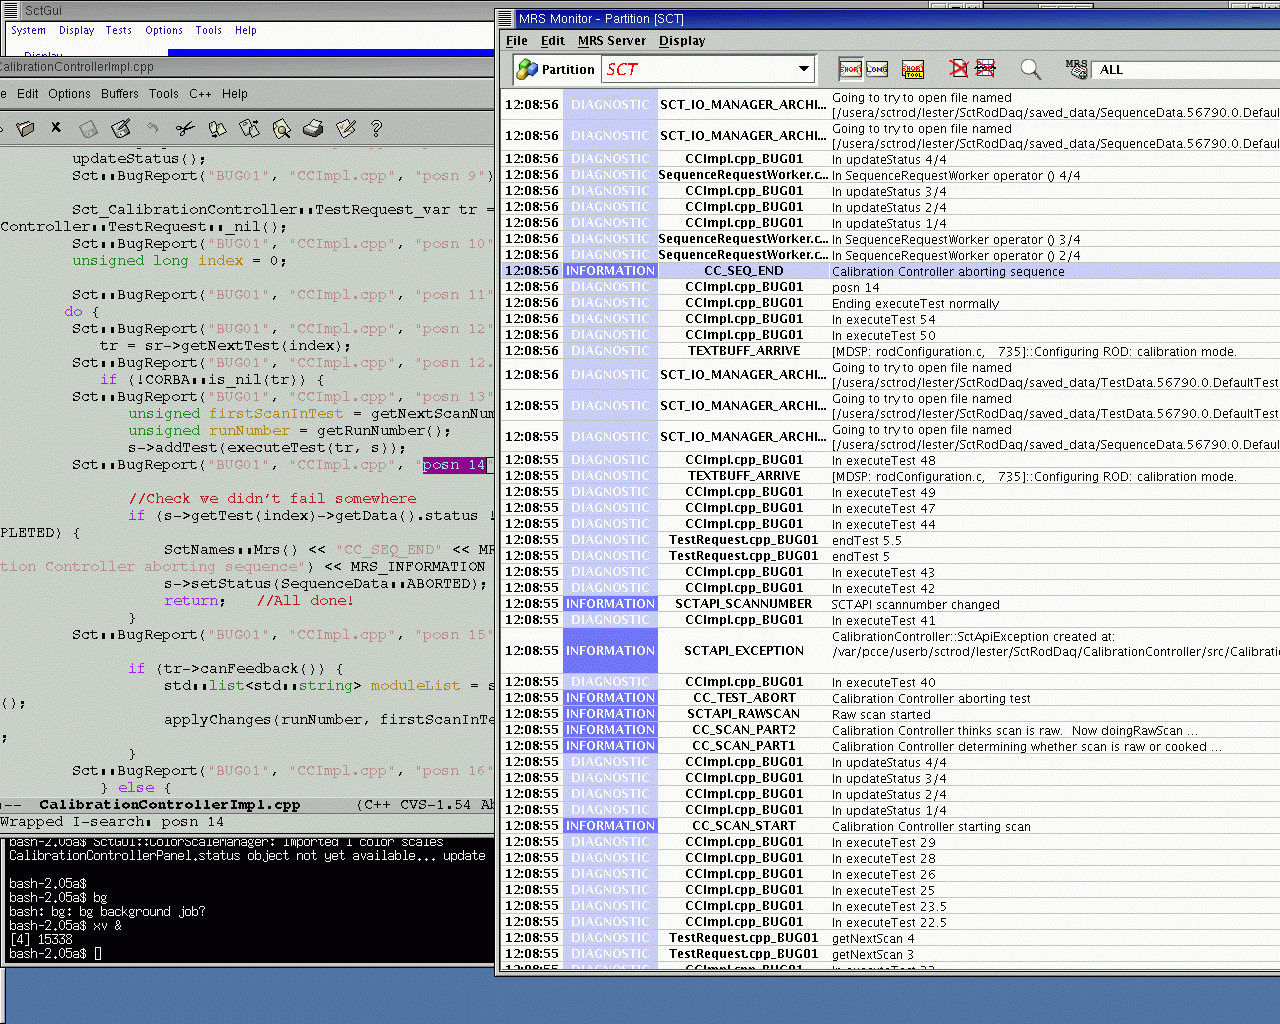Image resolution: width=1280 pixels, height=1024 pixels.
Task: Open the SCT partition dropdown
Action: coord(804,69)
